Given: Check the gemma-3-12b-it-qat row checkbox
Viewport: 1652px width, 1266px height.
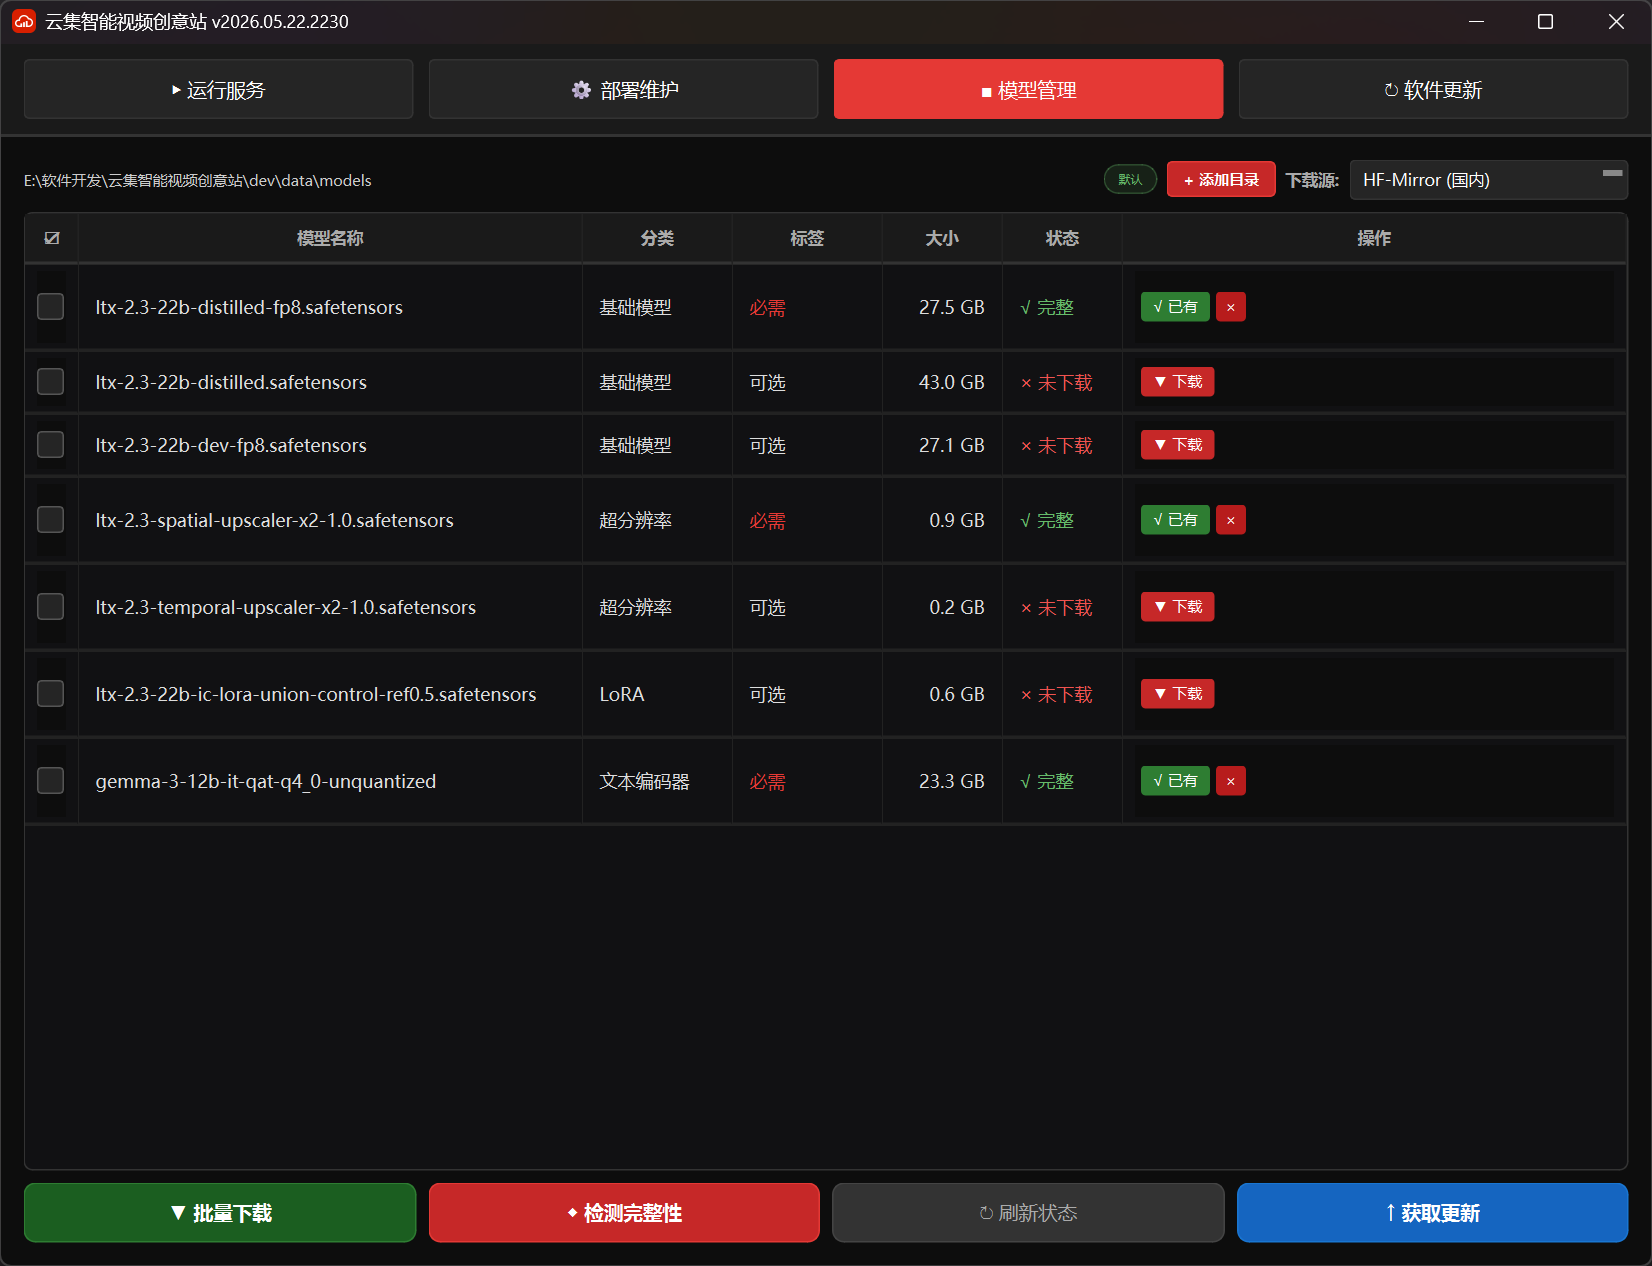Looking at the screenshot, I should point(50,781).
